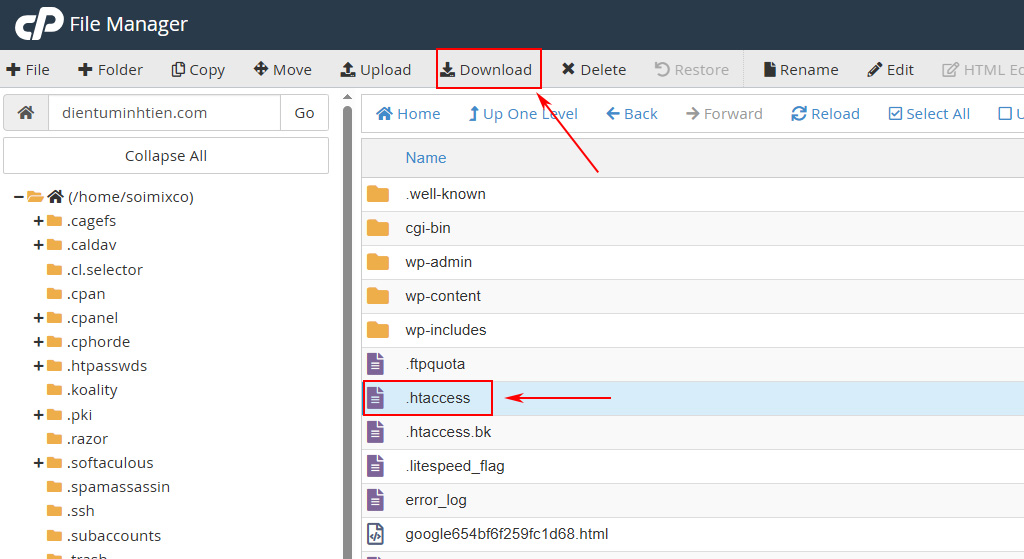The image size is (1024, 559).
Task: Click the wp-content folder icon
Action: tap(377, 296)
